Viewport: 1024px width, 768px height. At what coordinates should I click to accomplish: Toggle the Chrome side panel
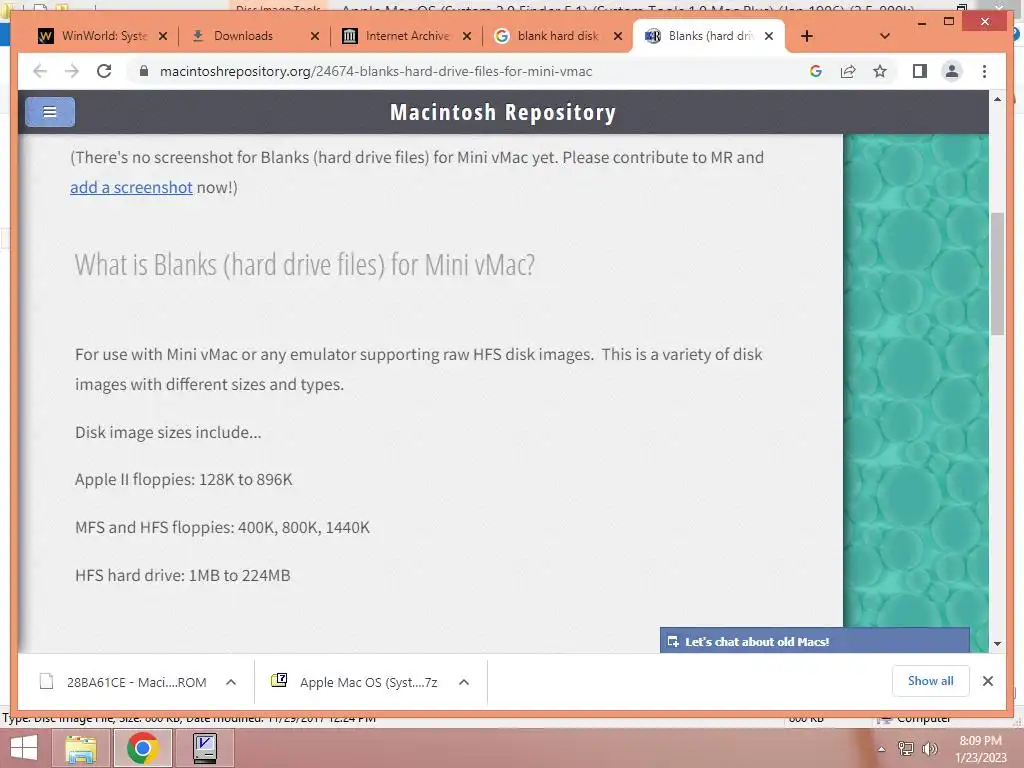pos(920,71)
